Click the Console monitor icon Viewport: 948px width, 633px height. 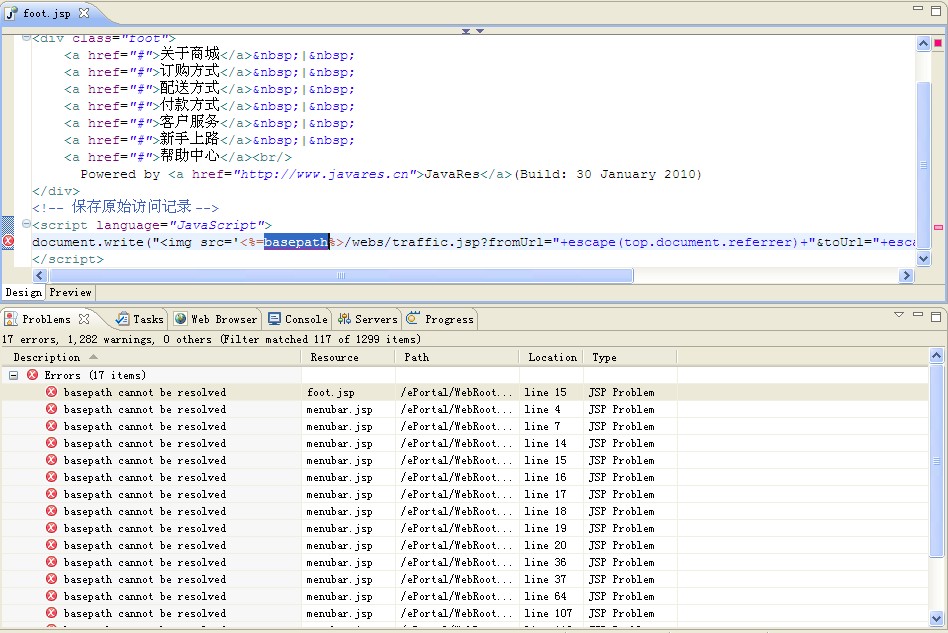(275, 319)
